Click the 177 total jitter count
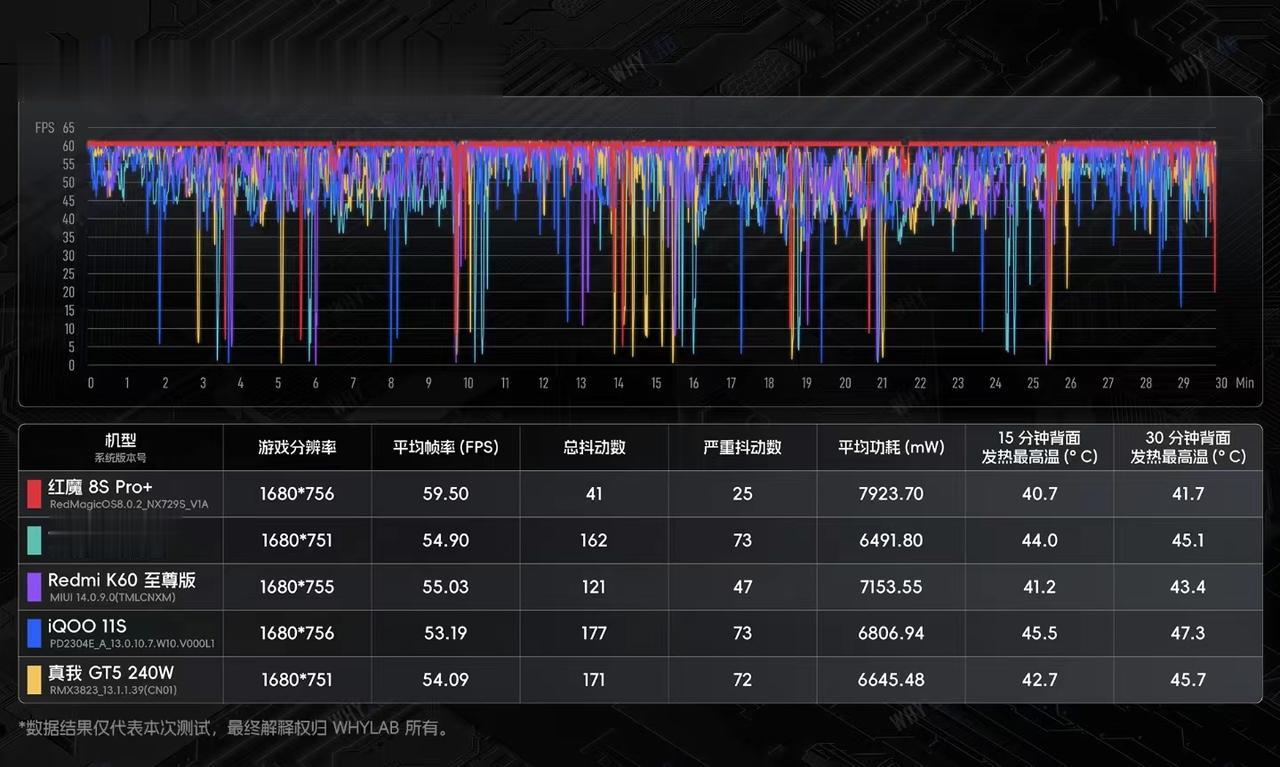 (x=594, y=633)
